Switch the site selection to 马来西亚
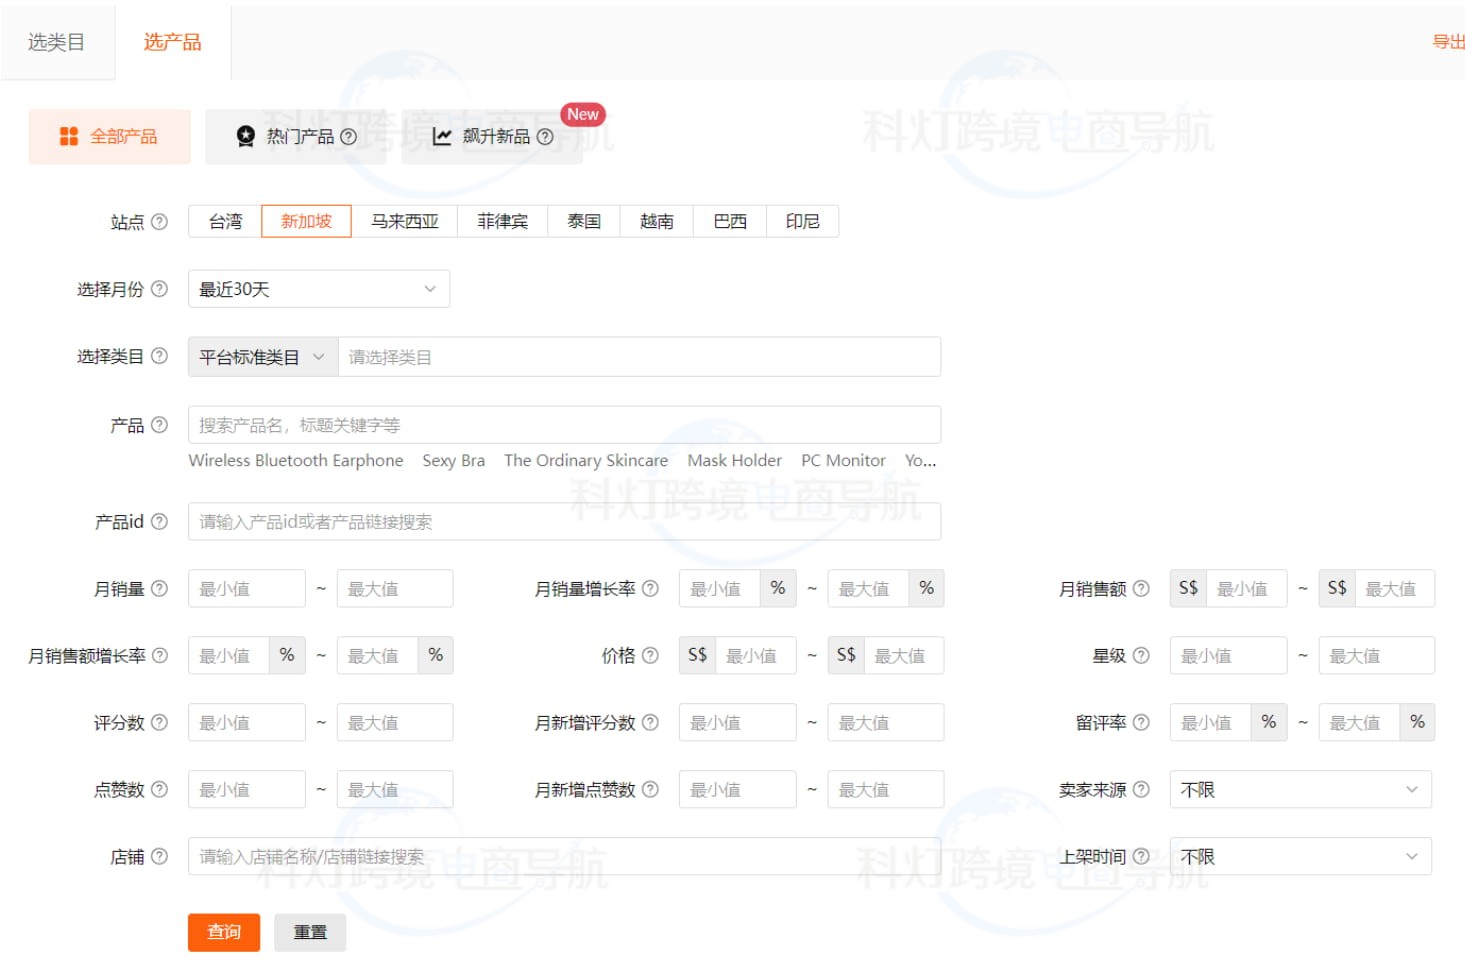The image size is (1465, 976). pos(405,221)
